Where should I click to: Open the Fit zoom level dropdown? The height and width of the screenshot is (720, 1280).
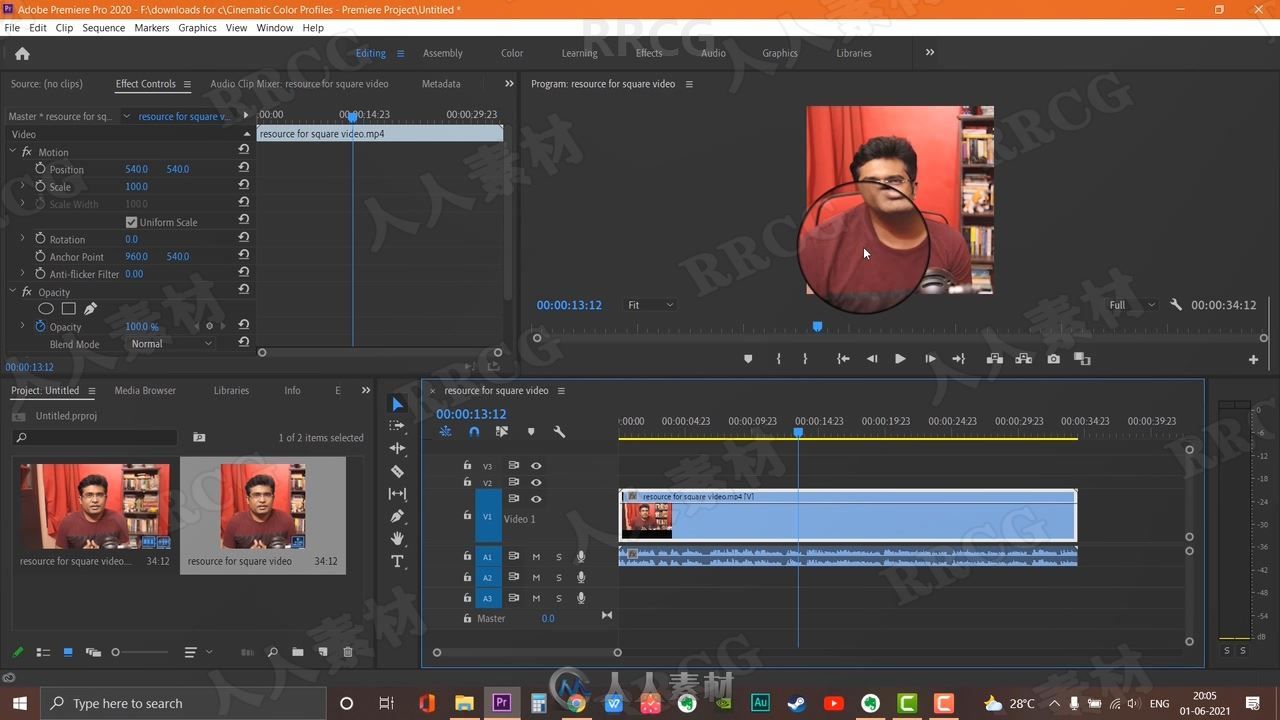651,305
